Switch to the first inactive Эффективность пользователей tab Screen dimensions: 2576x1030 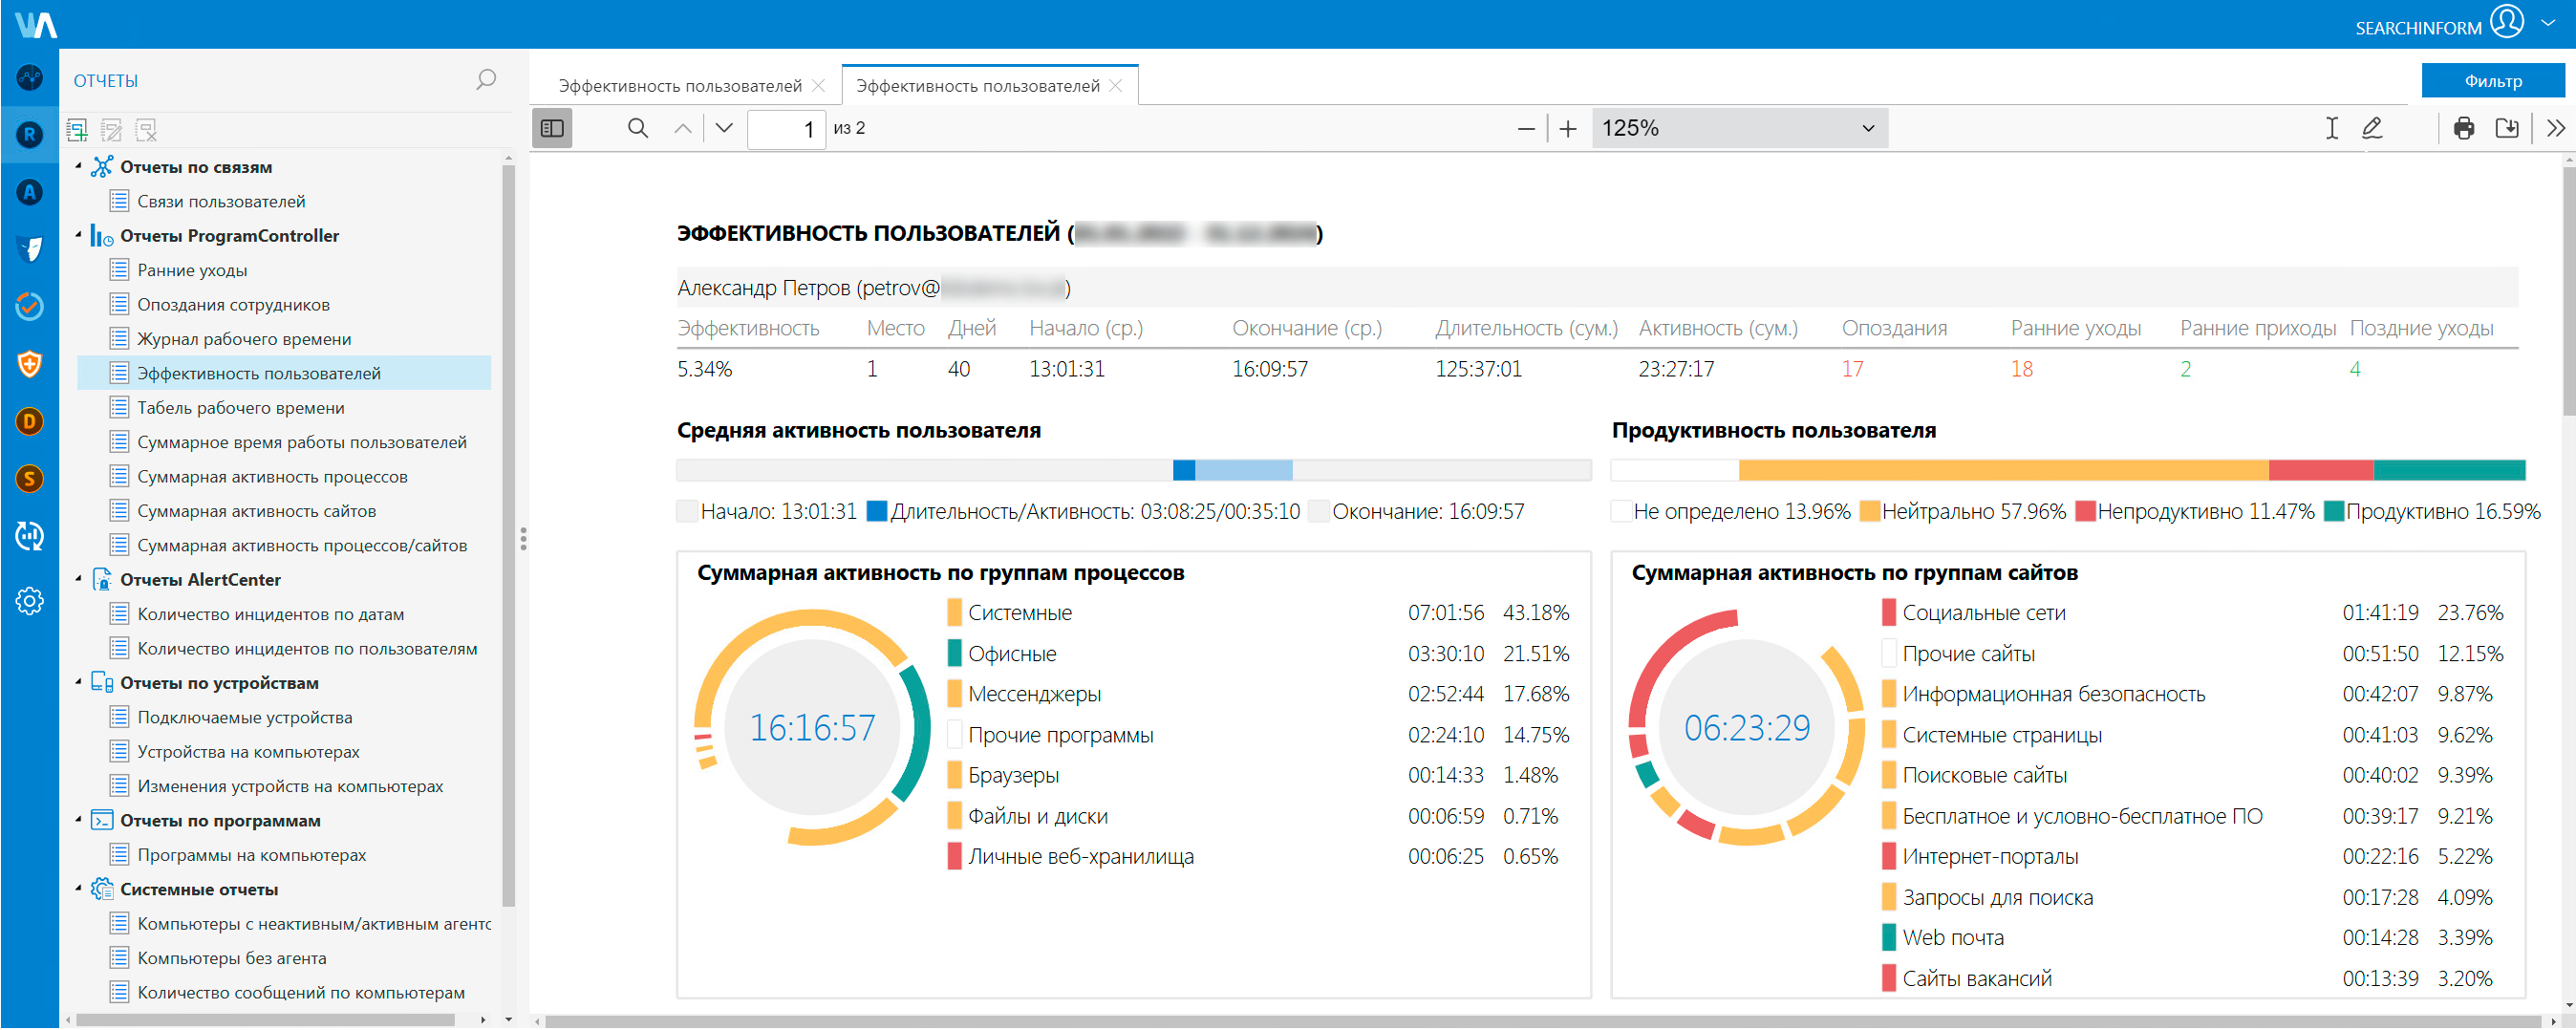click(x=680, y=86)
